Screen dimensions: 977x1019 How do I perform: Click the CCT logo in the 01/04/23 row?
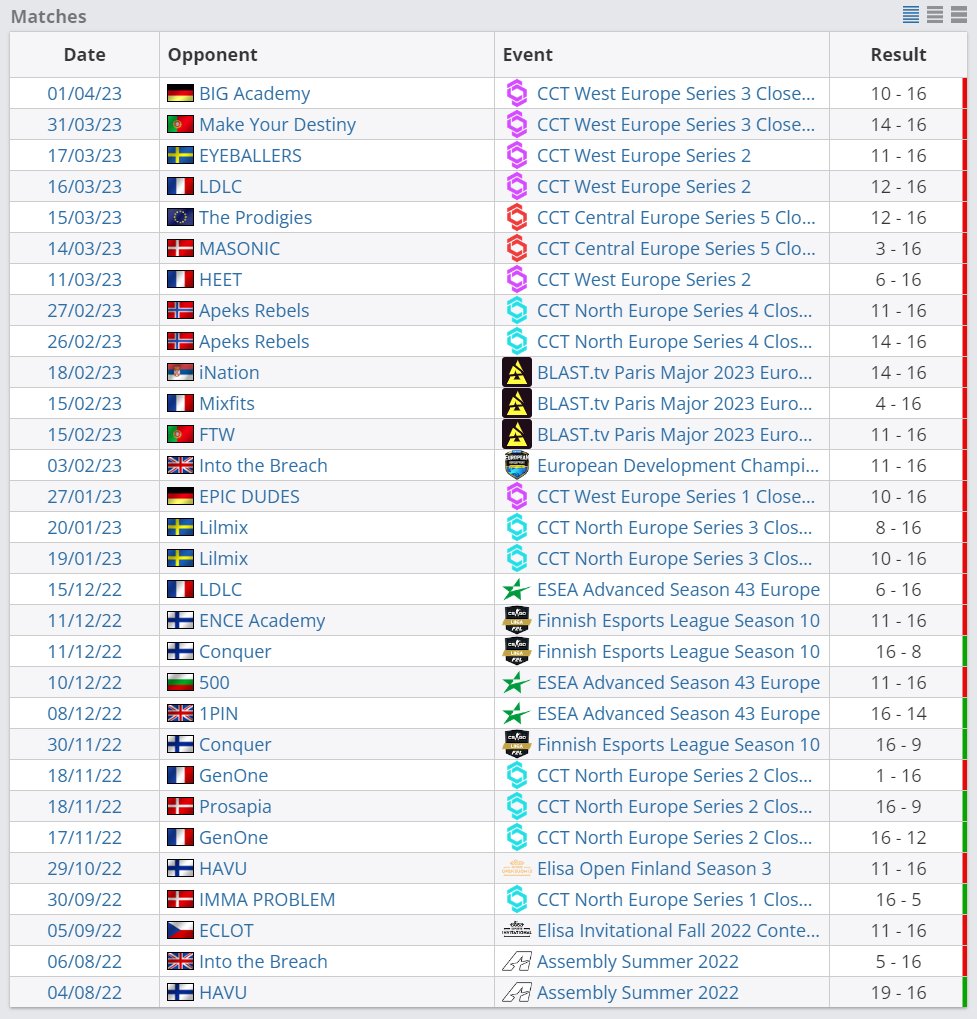click(x=517, y=93)
